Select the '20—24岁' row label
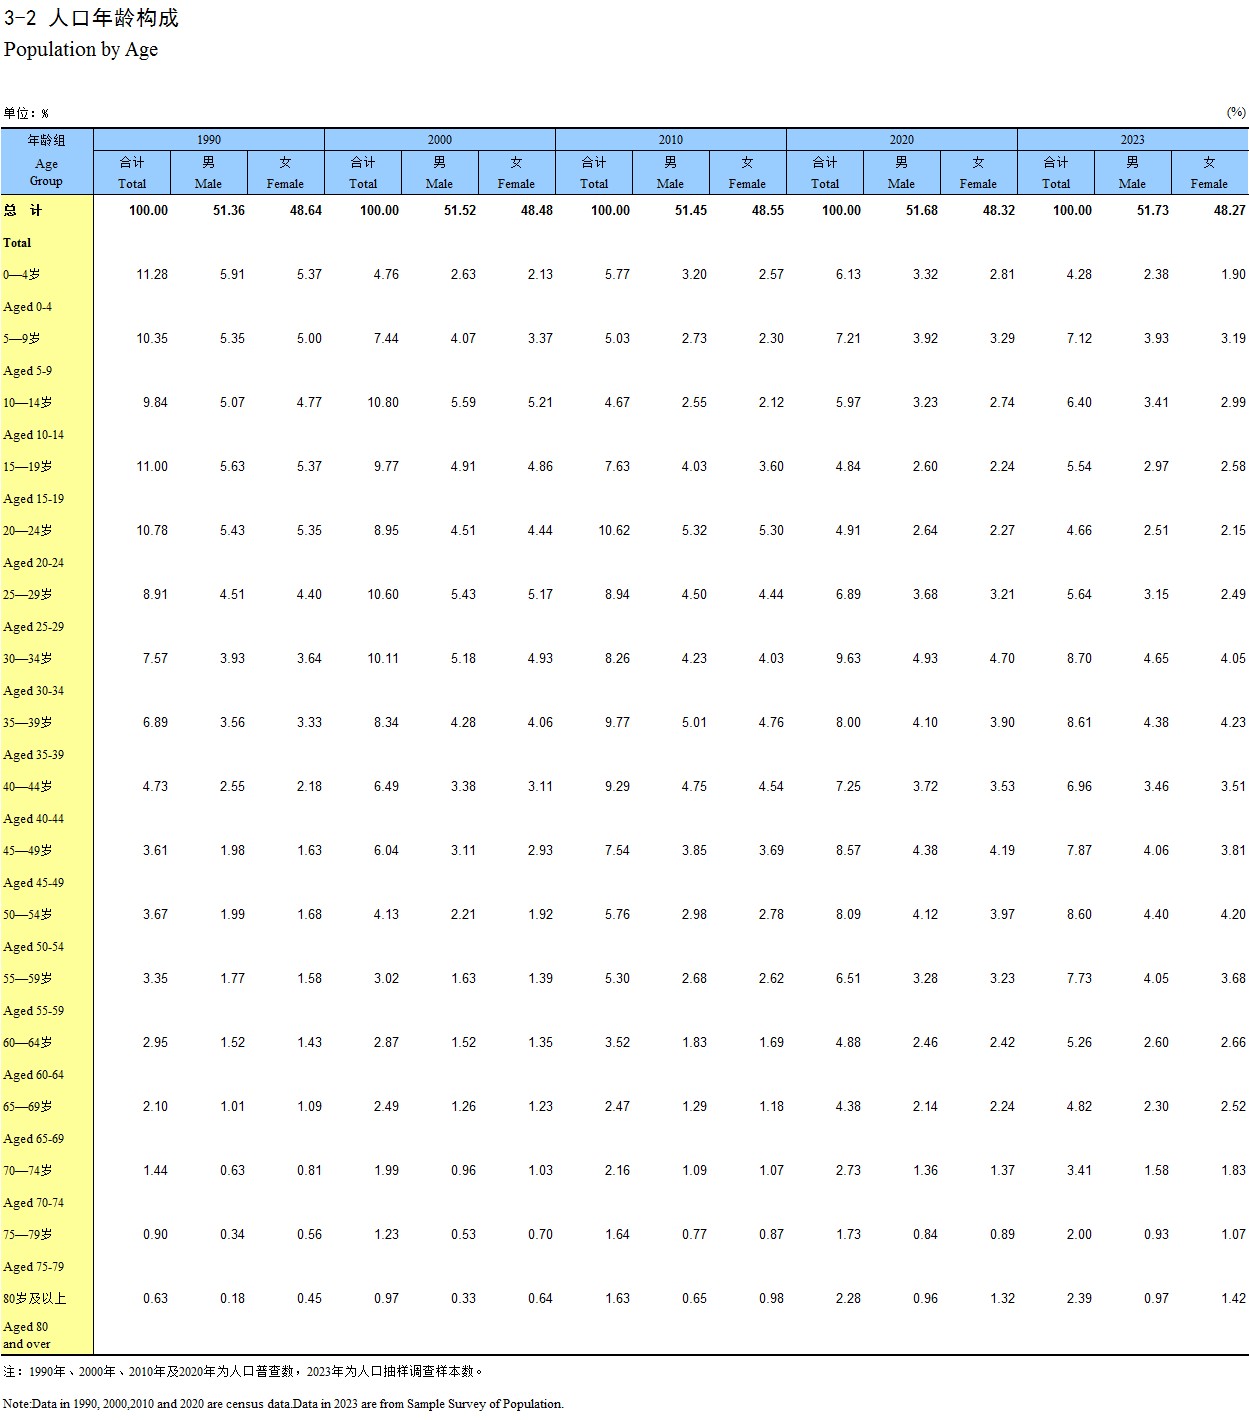Image resolution: width=1249 pixels, height=1420 pixels. click(x=28, y=530)
